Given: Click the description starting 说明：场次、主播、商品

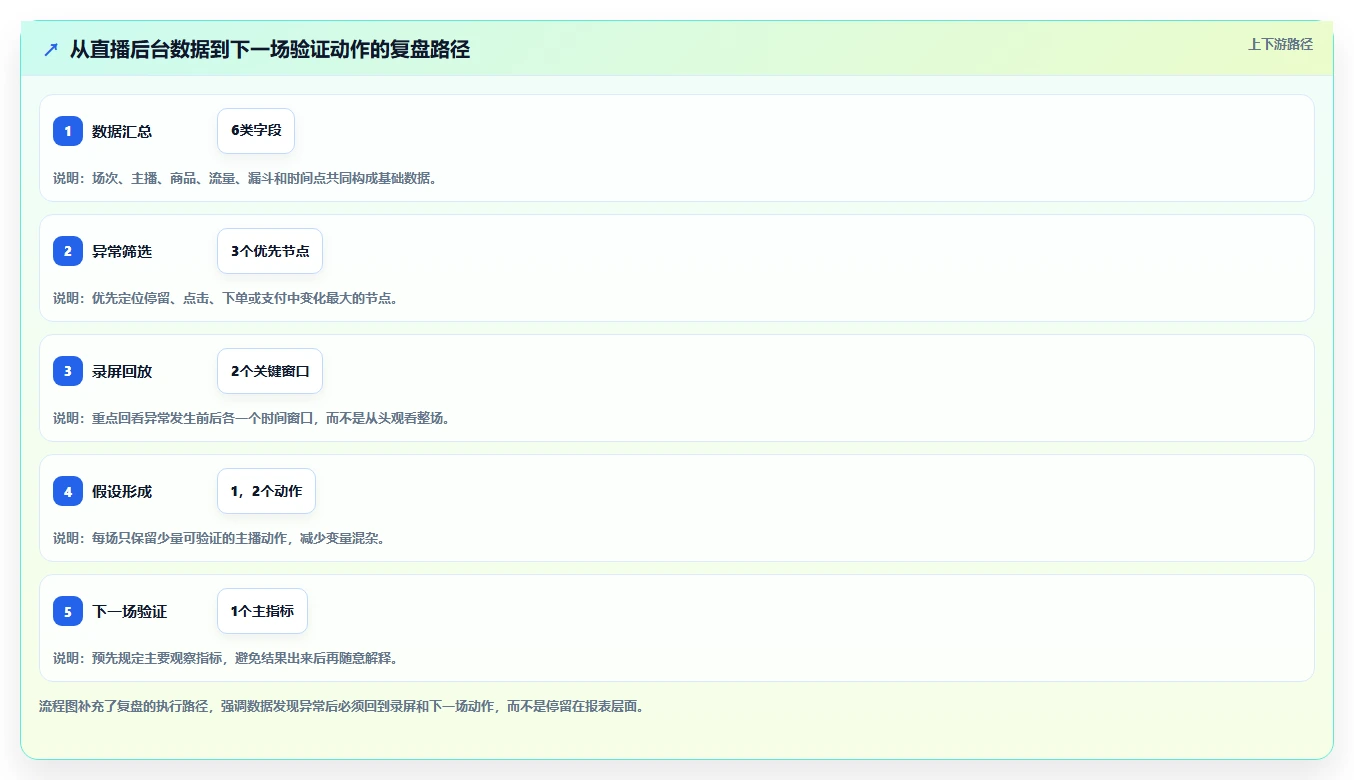Looking at the screenshot, I should coord(245,178).
